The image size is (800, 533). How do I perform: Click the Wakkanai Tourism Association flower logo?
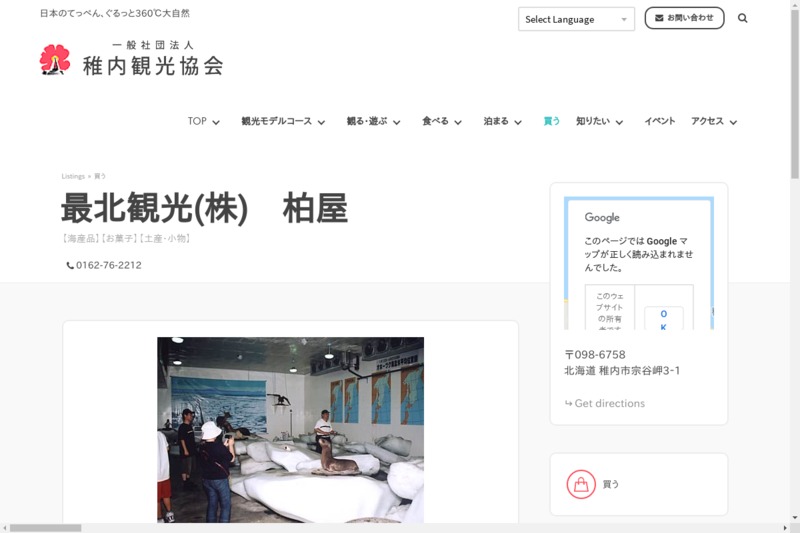(55, 60)
